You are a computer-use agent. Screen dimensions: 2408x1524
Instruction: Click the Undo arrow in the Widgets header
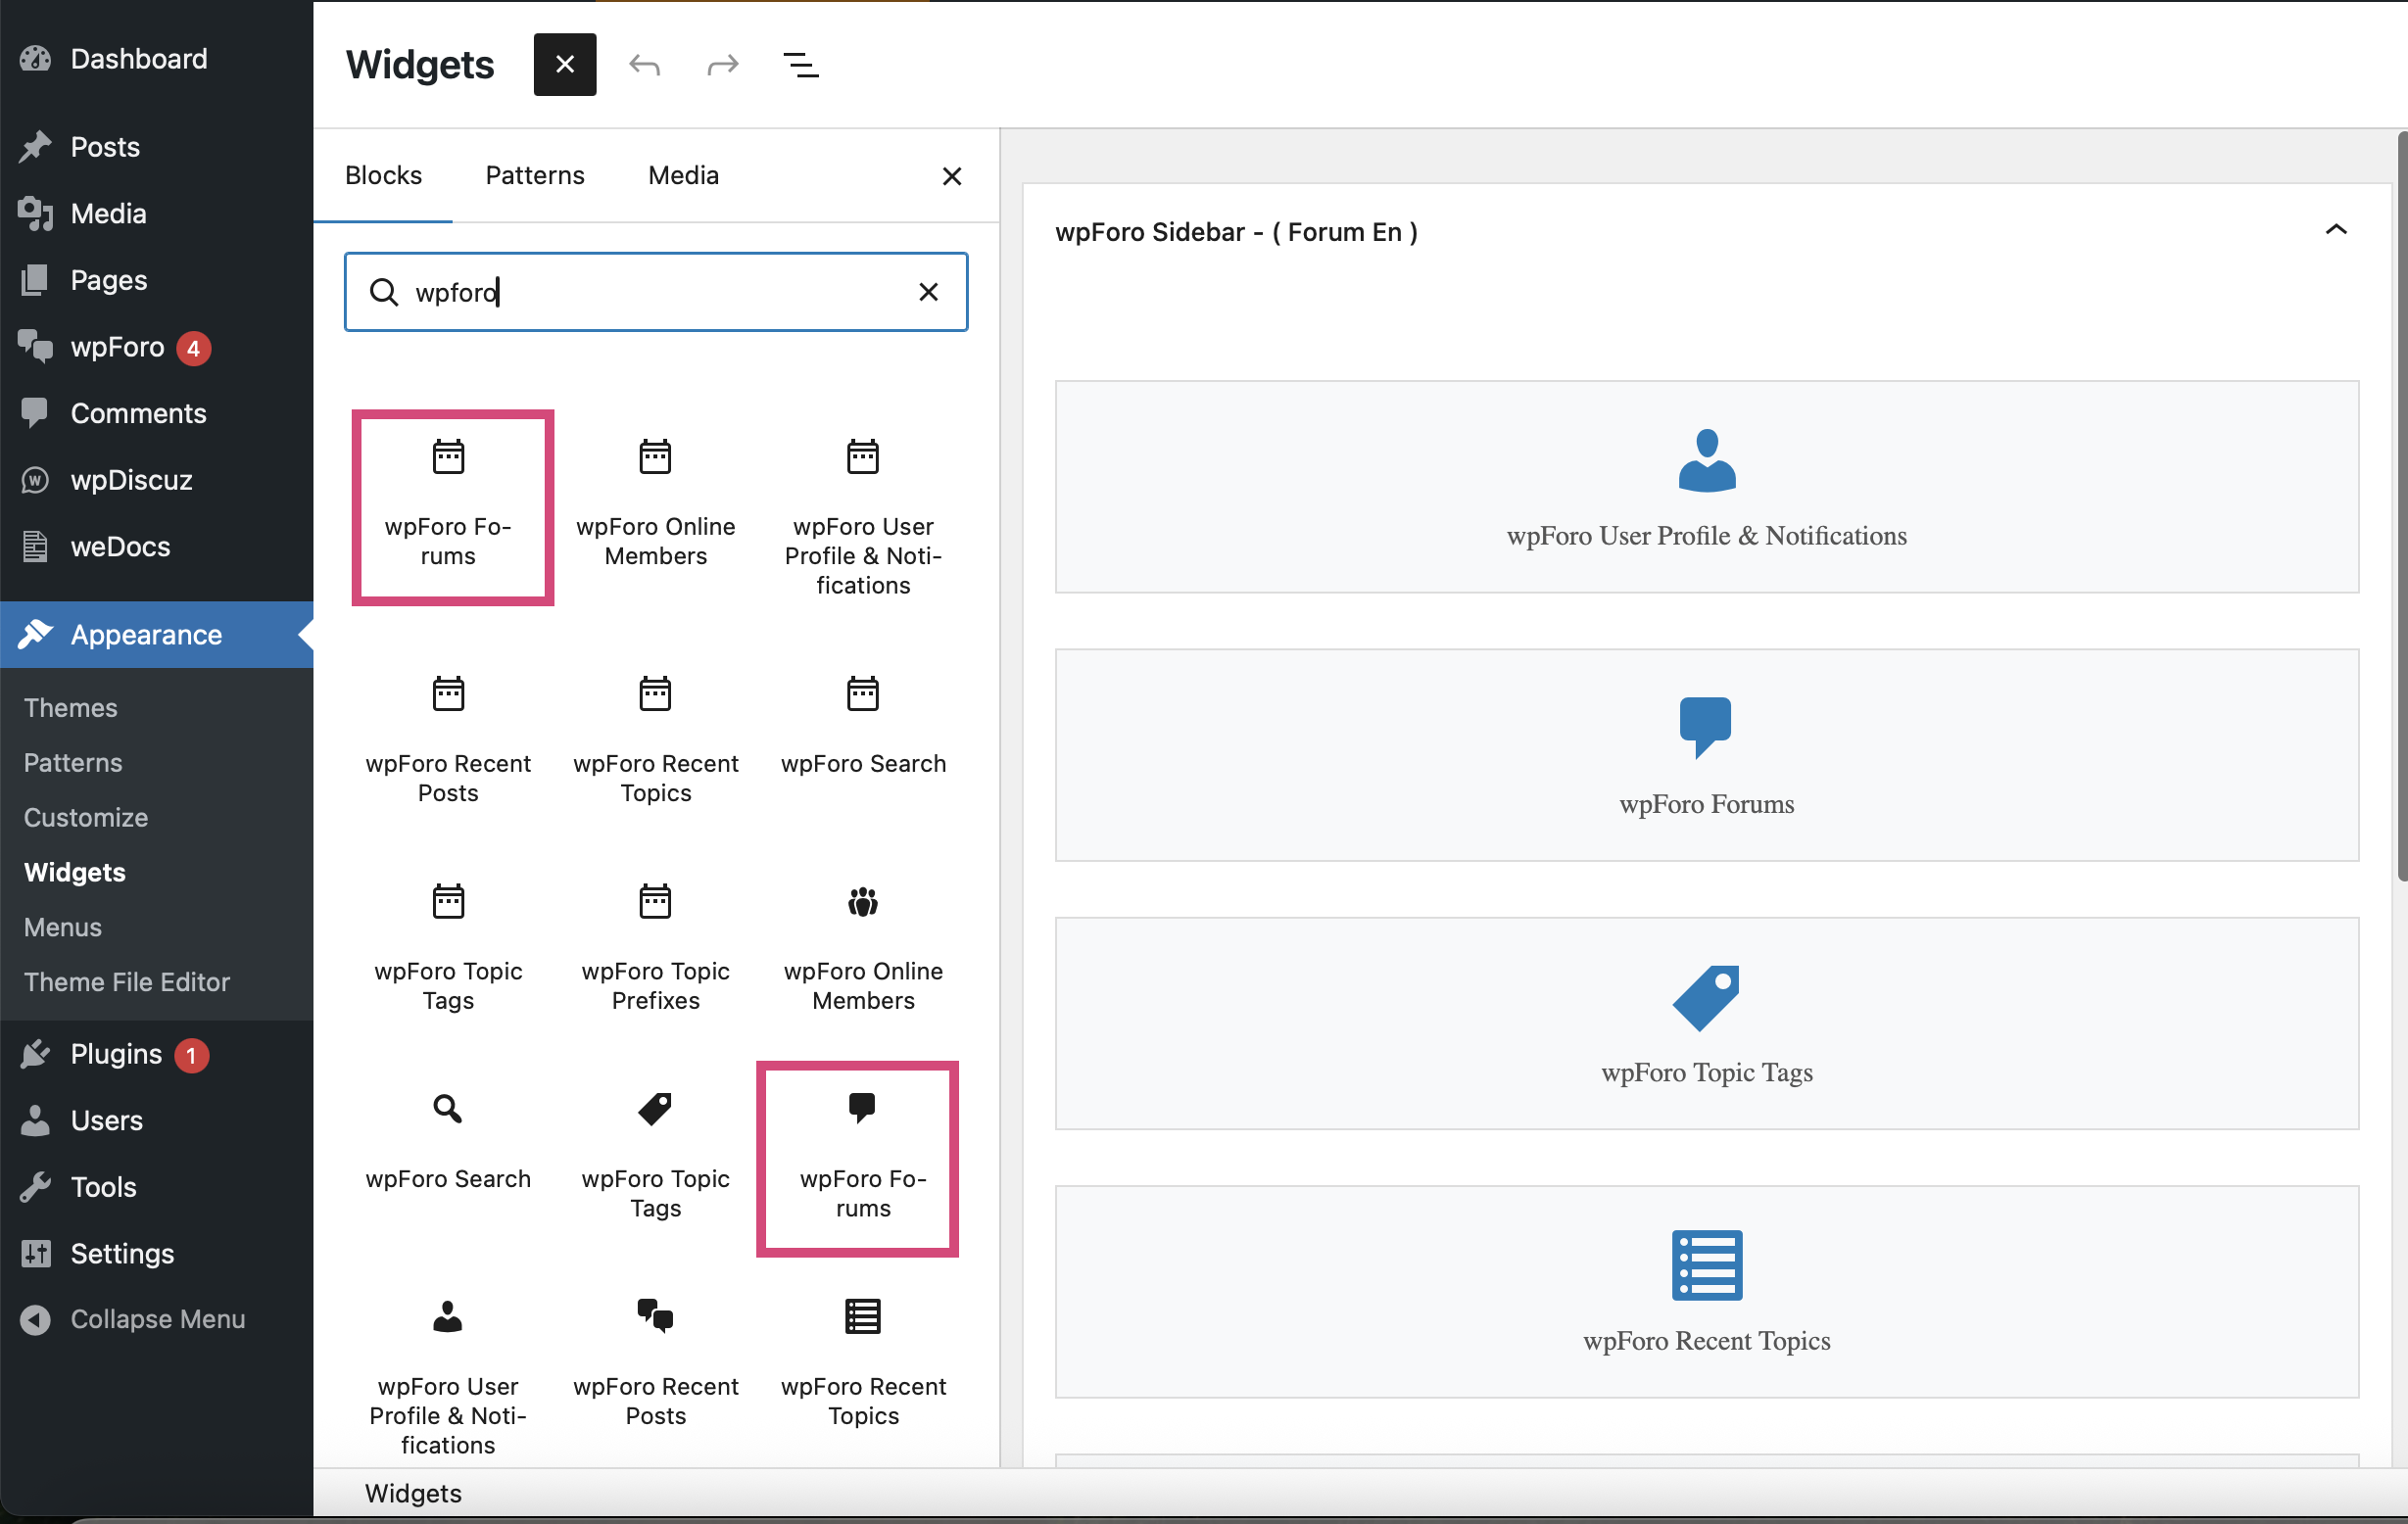click(x=644, y=65)
